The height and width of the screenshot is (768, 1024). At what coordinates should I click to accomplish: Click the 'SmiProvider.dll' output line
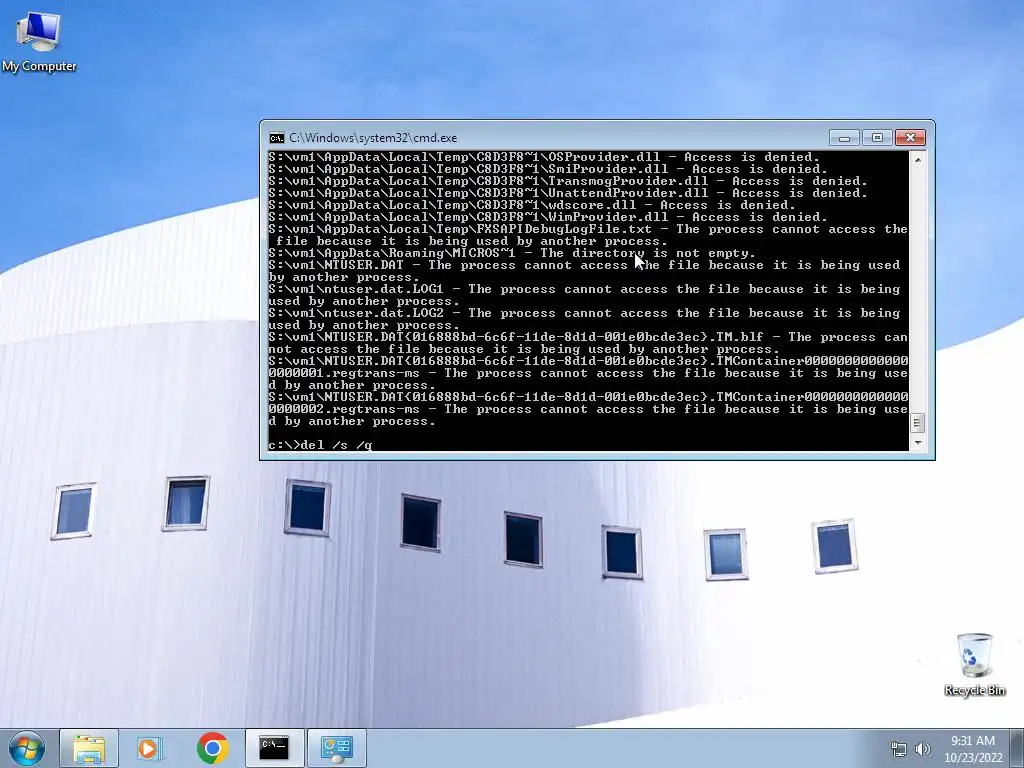(547, 169)
